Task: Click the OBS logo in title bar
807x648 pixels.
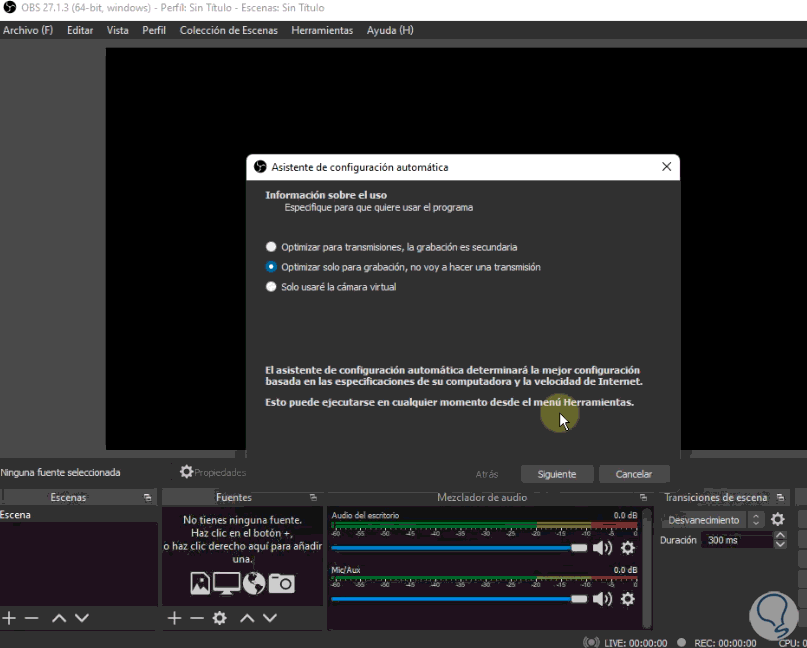Action: [9, 8]
